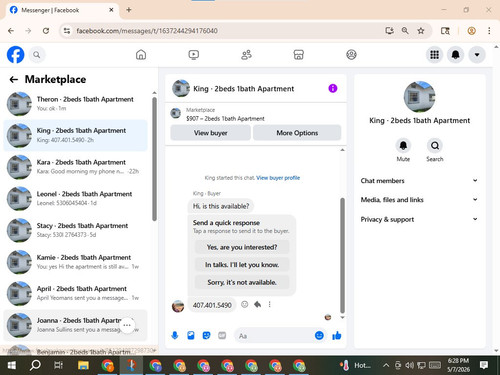Click the View buyer button

pos(211,133)
